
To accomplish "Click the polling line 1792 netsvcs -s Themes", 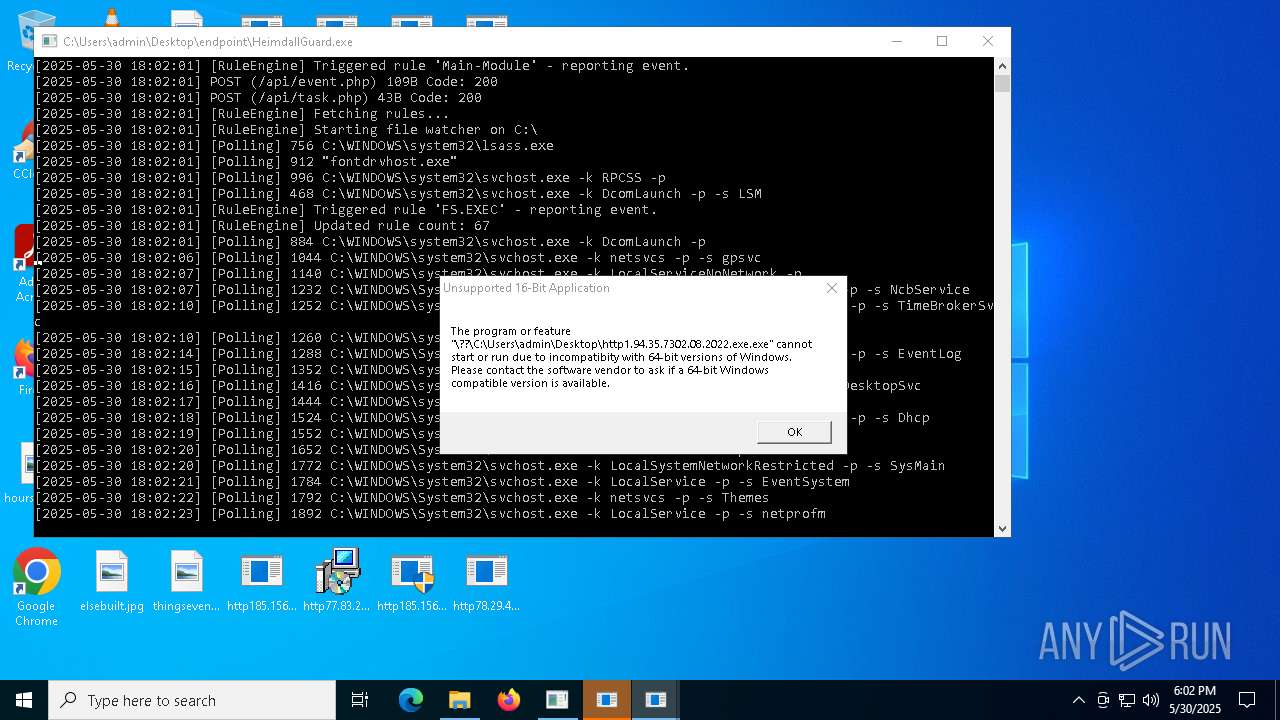I will (x=402, y=498).
